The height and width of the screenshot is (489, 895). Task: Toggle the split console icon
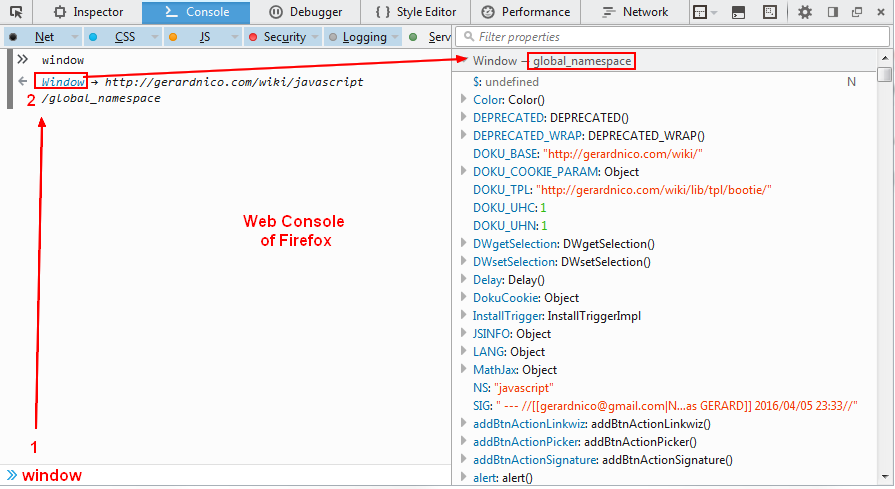[738, 12]
